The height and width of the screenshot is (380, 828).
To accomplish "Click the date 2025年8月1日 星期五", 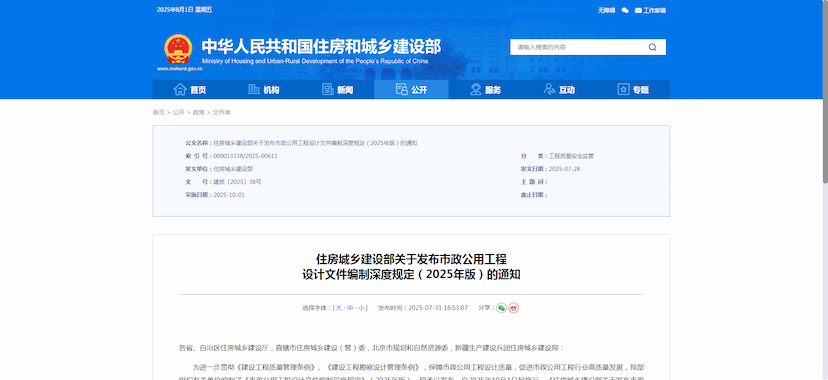I will 184,10.
